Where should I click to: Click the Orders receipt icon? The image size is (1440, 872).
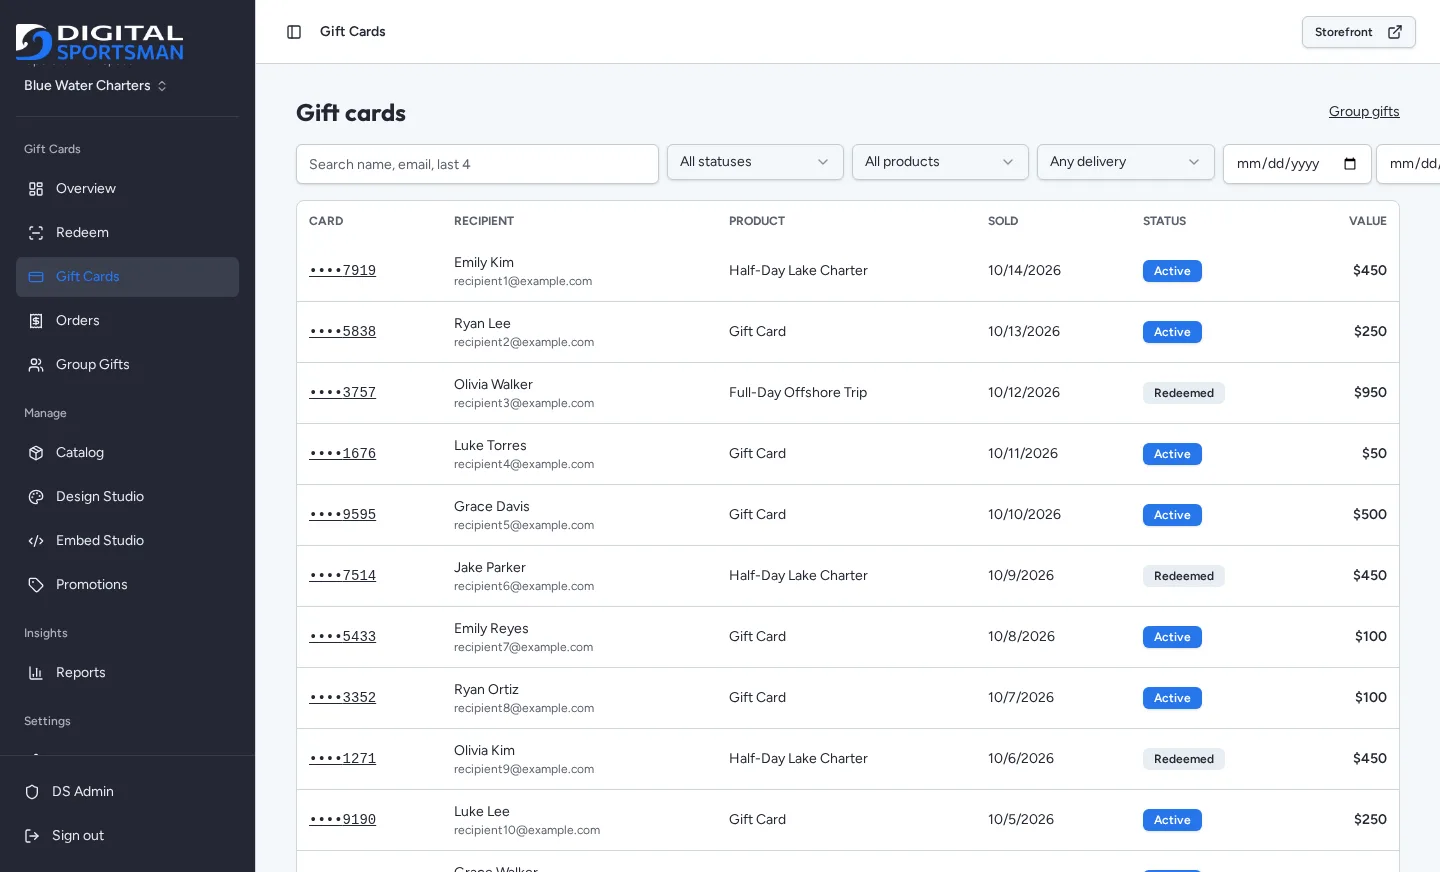(x=36, y=321)
